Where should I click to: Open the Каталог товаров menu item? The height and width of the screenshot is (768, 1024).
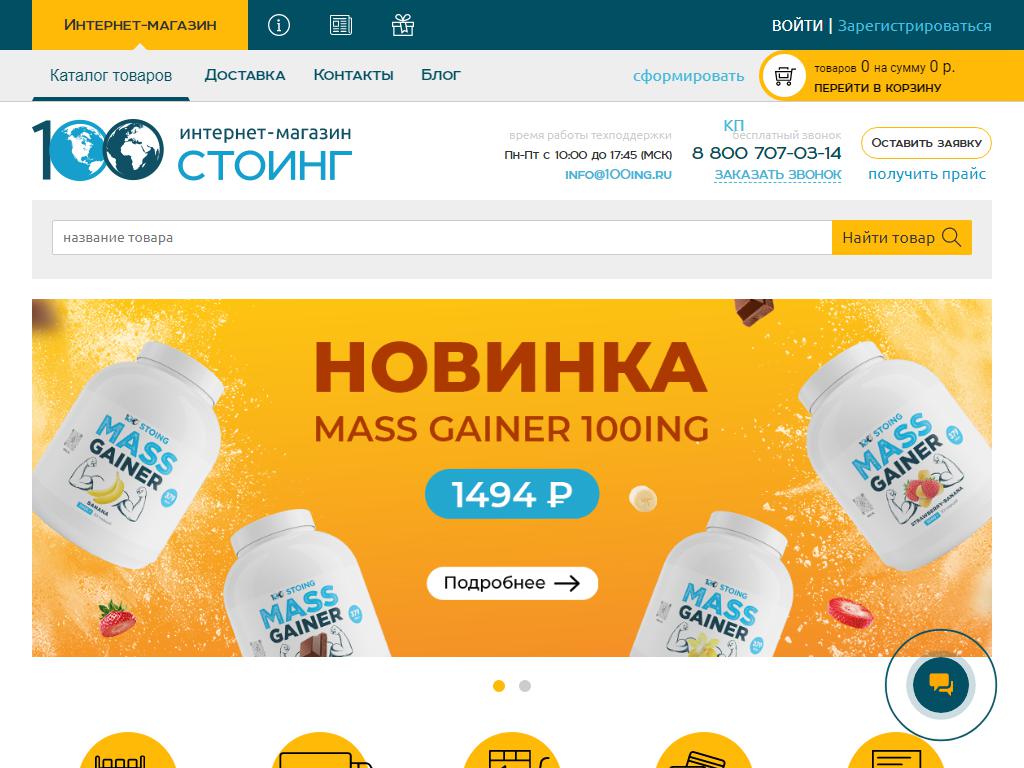(x=111, y=76)
